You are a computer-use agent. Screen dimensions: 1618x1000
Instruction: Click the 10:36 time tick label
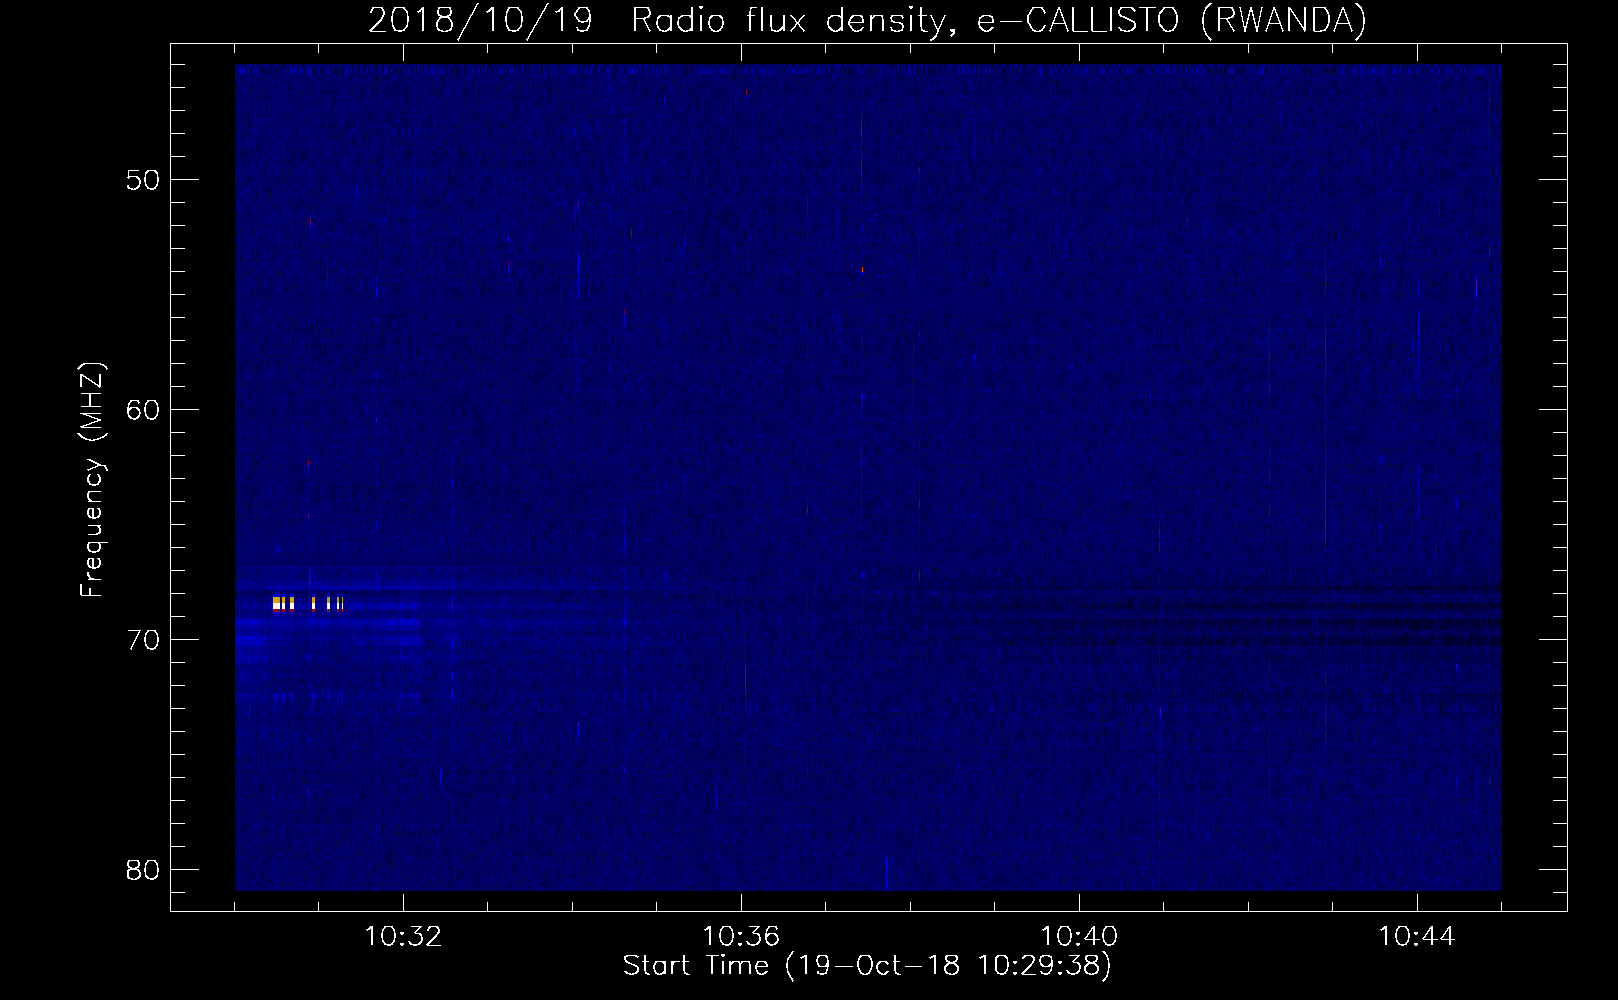pyautogui.click(x=741, y=937)
